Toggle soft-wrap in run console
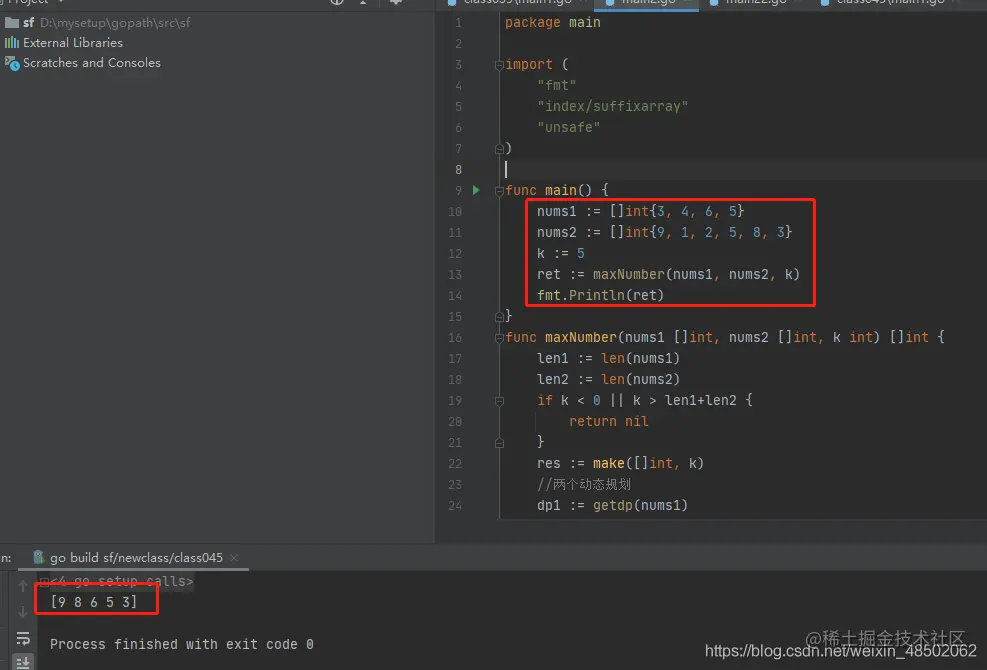This screenshot has width=987, height=670. tap(23, 638)
